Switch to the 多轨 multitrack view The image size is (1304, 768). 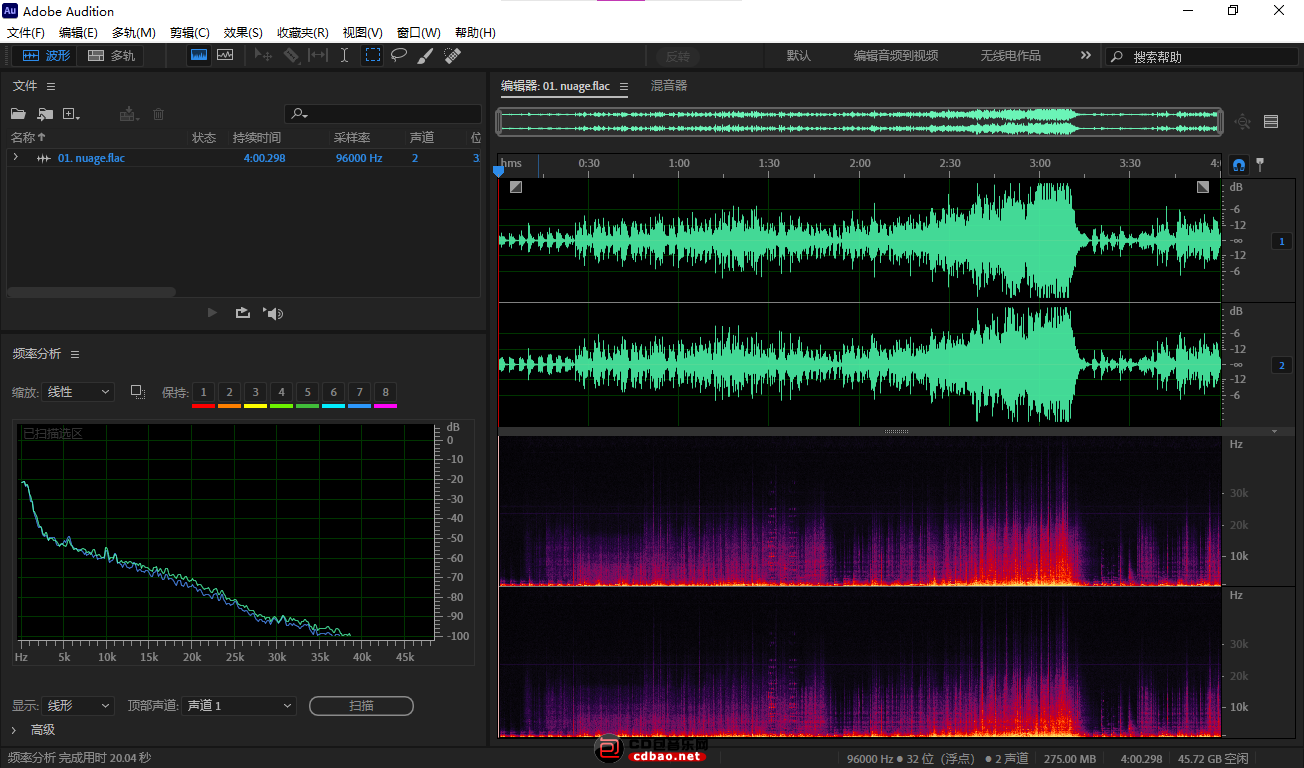point(112,56)
